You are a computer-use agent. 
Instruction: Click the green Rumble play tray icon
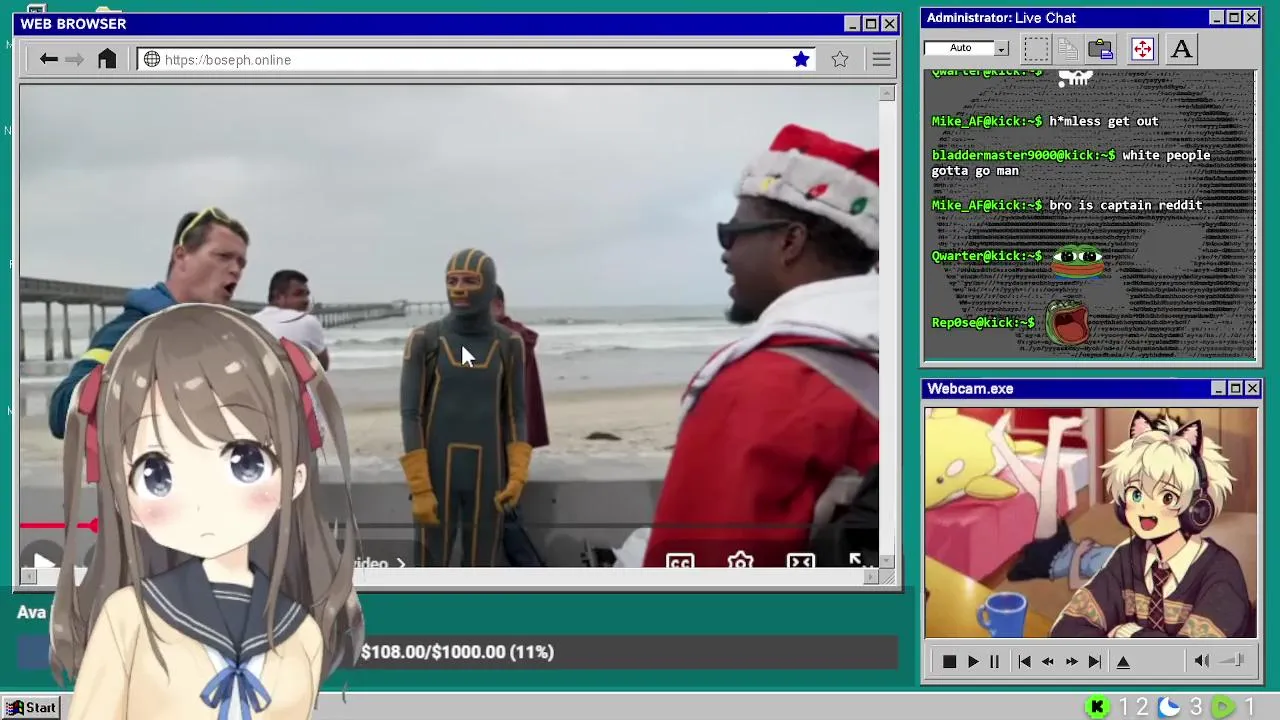pyautogui.click(x=1223, y=708)
